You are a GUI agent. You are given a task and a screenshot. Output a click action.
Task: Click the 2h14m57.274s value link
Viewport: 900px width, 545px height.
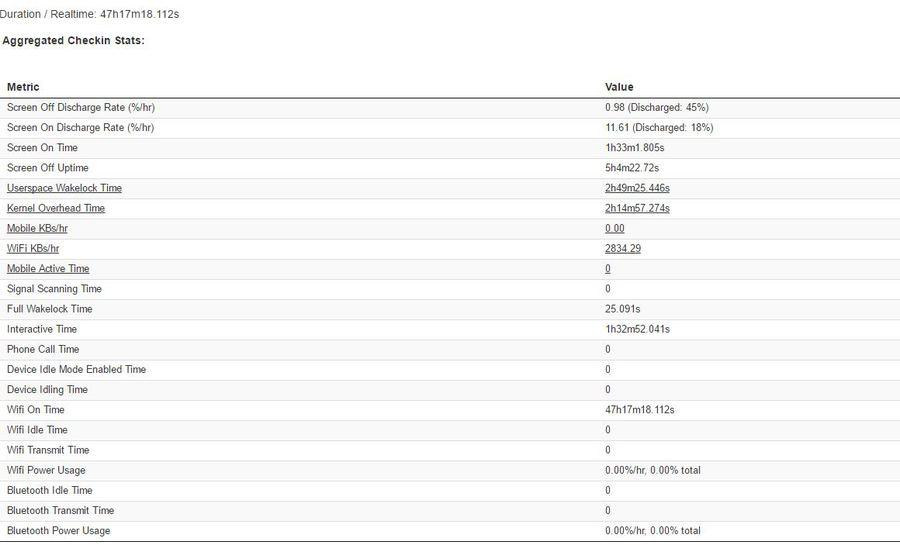click(637, 208)
